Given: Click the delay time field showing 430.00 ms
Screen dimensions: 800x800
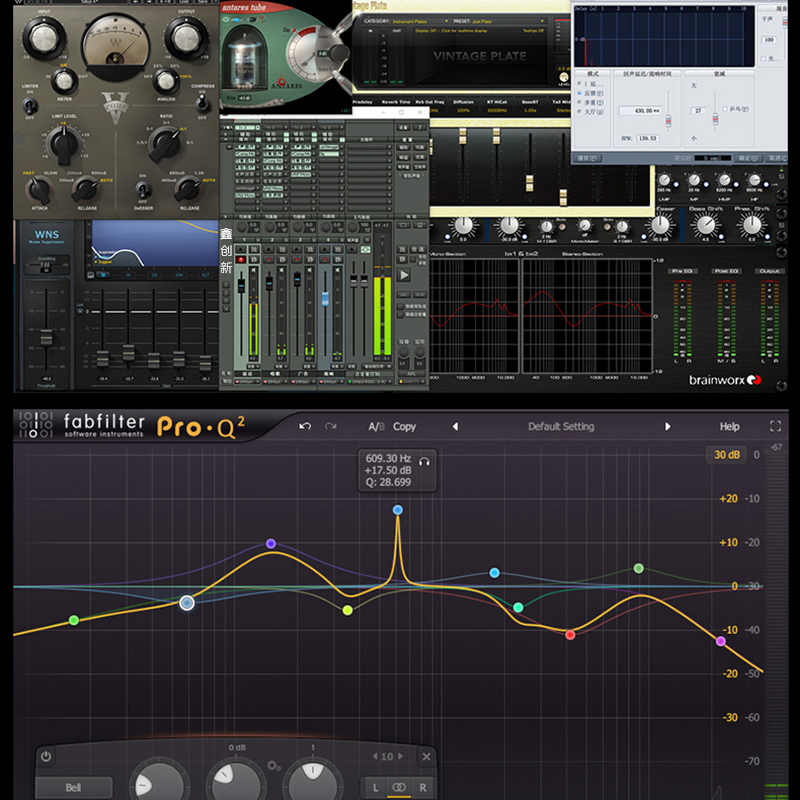Looking at the screenshot, I should (640, 111).
